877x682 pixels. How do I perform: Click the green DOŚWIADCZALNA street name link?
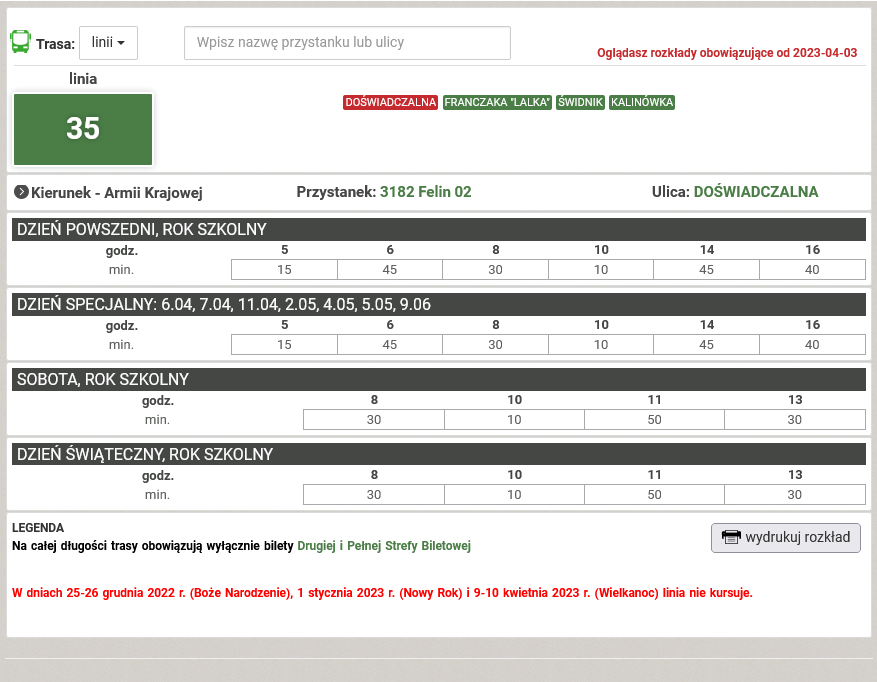755,192
